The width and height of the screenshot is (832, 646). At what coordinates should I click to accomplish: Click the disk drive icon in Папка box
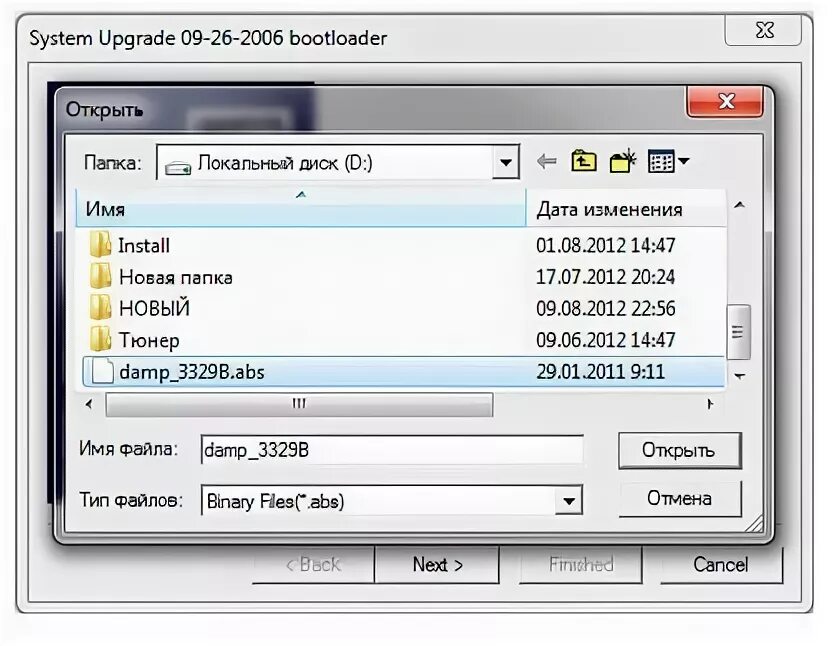(x=177, y=162)
